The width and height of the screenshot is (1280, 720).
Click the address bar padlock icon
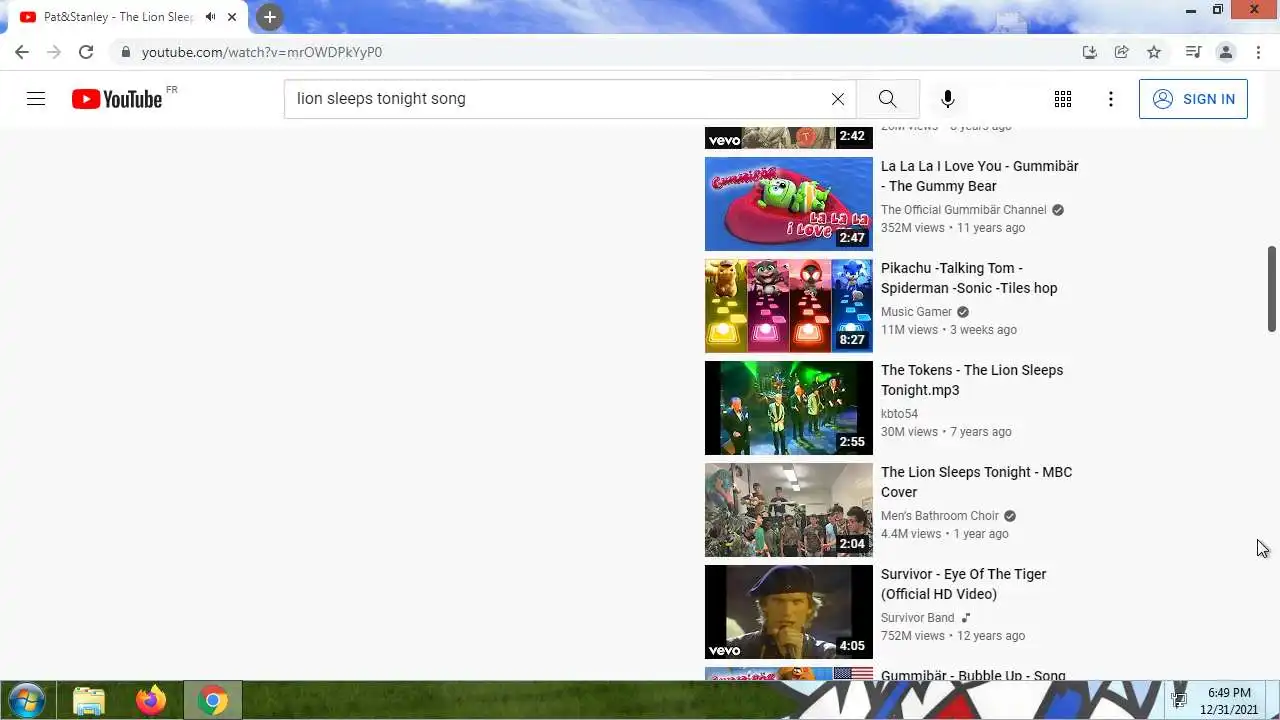pos(125,52)
